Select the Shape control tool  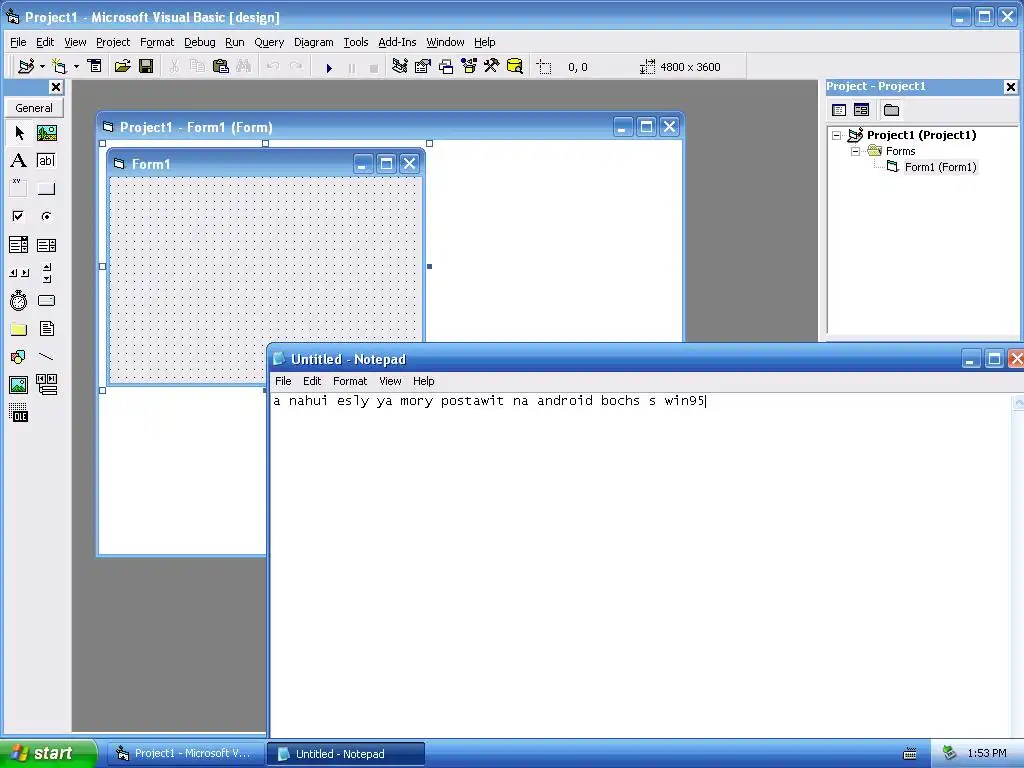point(19,357)
